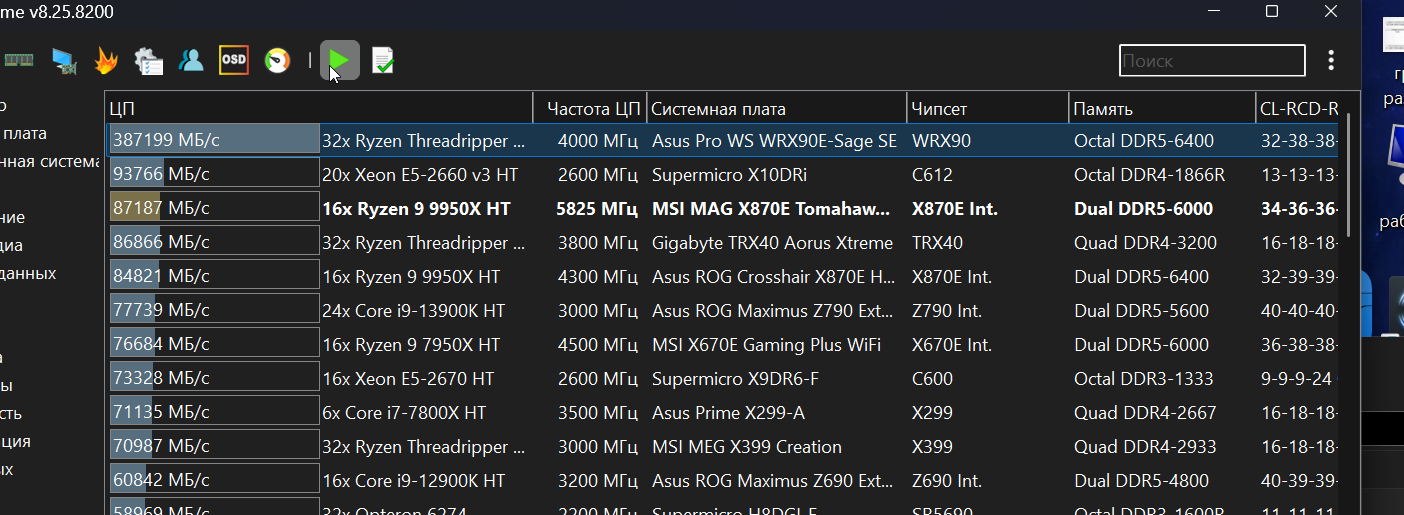Click the gauge sensor panel icon

tap(277, 61)
